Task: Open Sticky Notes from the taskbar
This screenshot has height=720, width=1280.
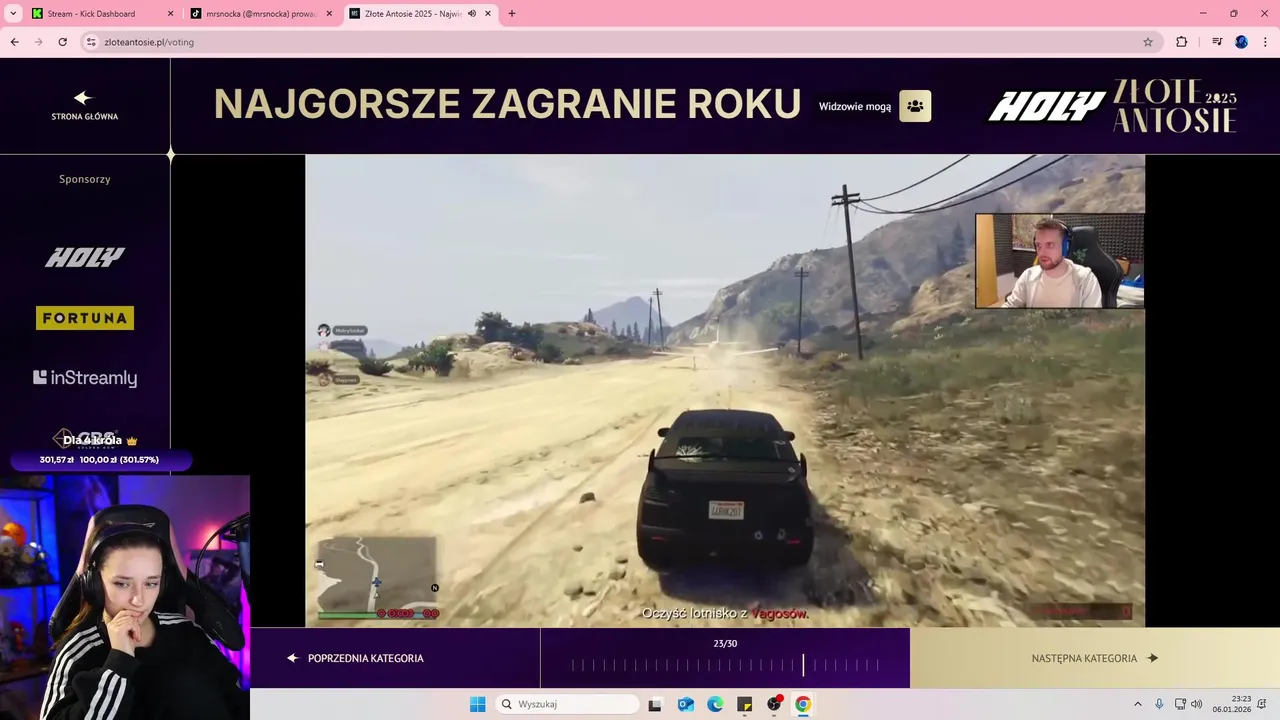Action: [744, 704]
